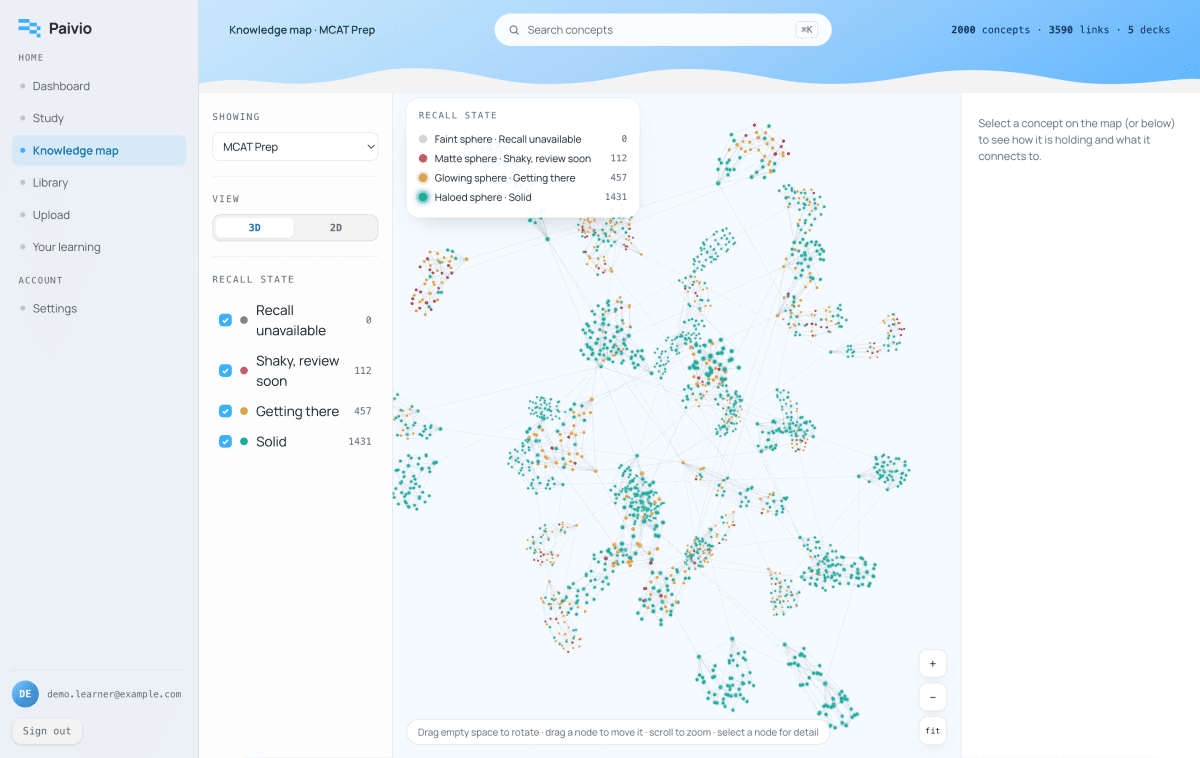Open Your learning page

pos(99,247)
